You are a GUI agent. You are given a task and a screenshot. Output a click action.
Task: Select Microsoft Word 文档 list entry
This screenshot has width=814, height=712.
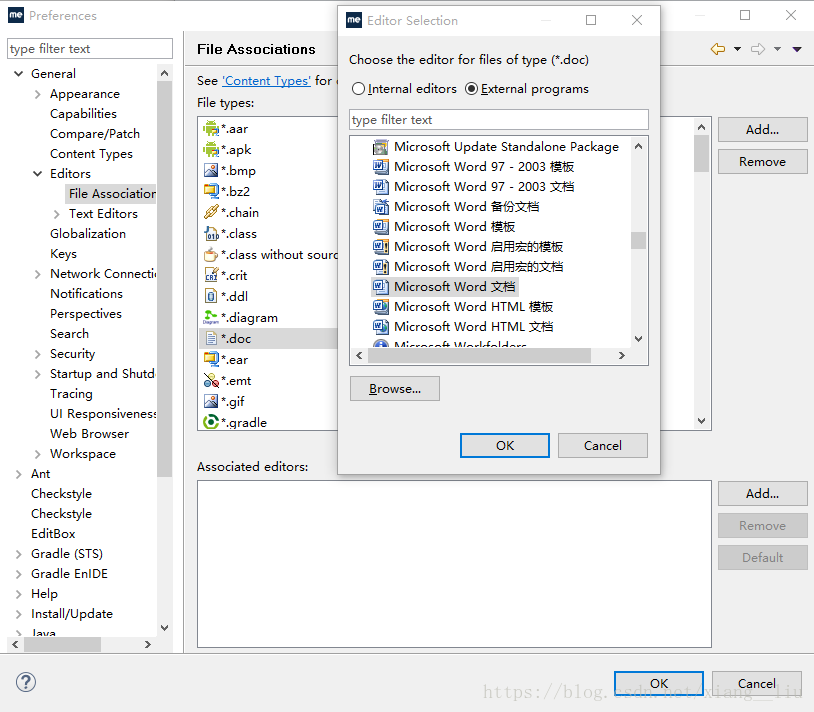pyautogui.click(x=445, y=286)
